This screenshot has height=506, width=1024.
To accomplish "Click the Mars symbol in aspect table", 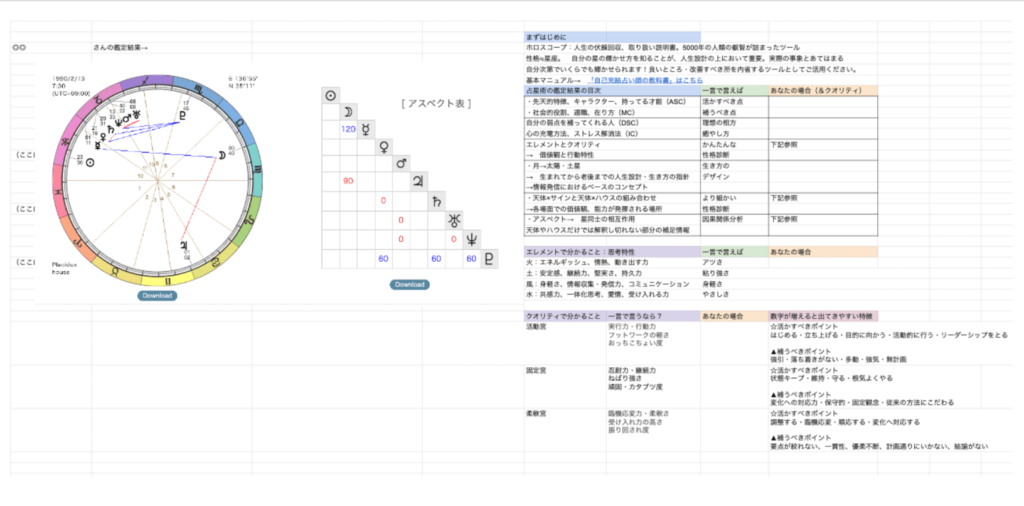I will pos(402,164).
